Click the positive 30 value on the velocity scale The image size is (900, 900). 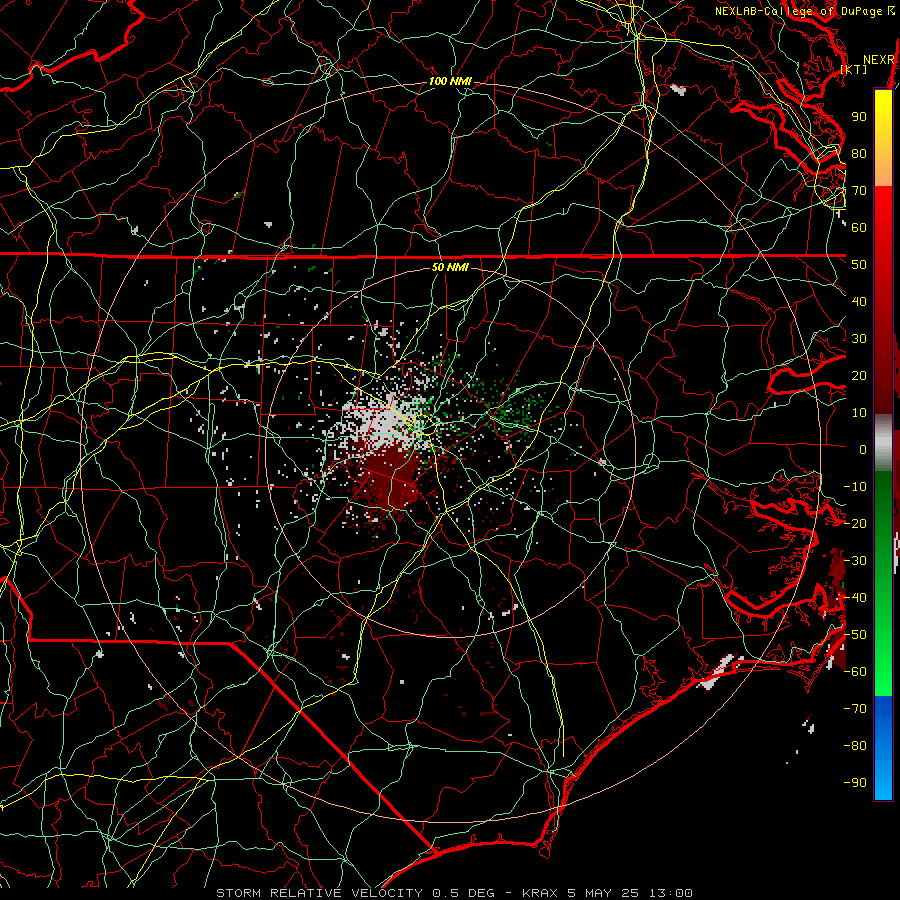point(859,339)
